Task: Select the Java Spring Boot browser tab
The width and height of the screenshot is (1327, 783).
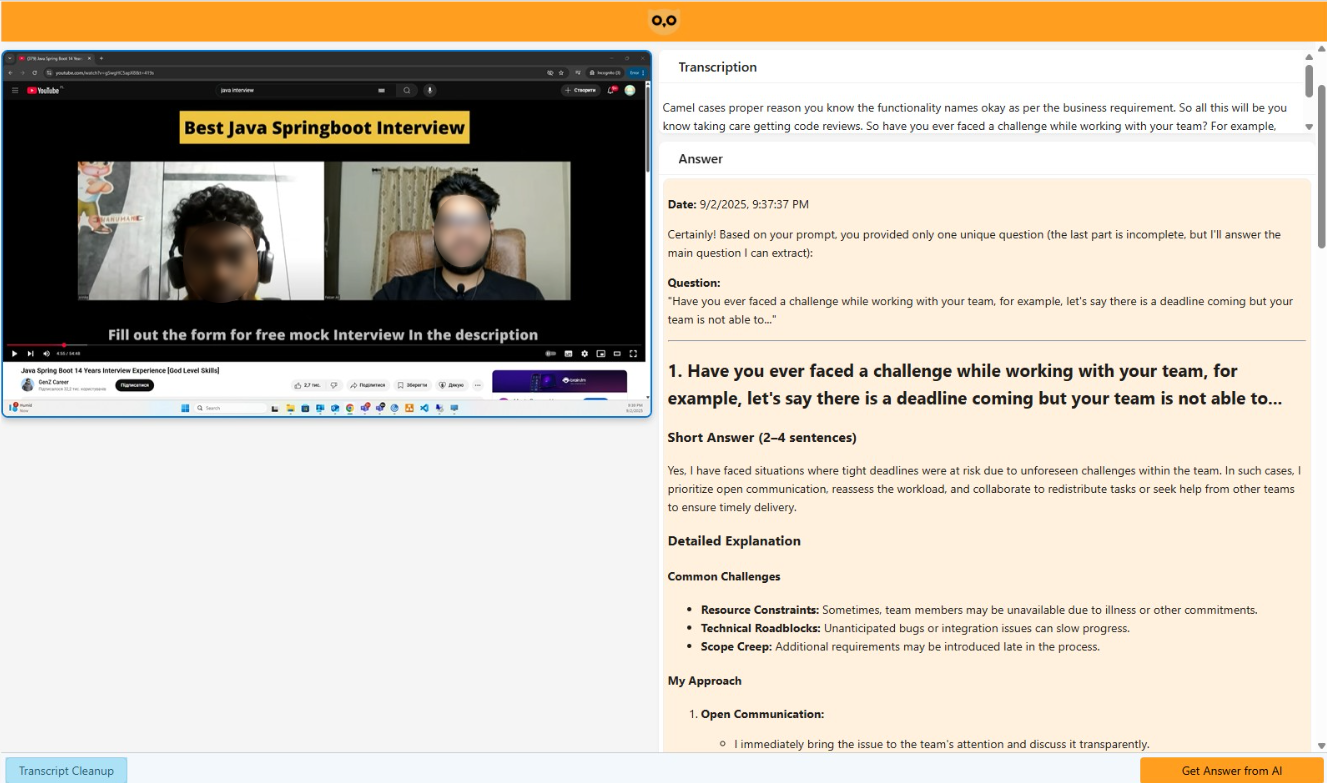Action: [x=55, y=58]
